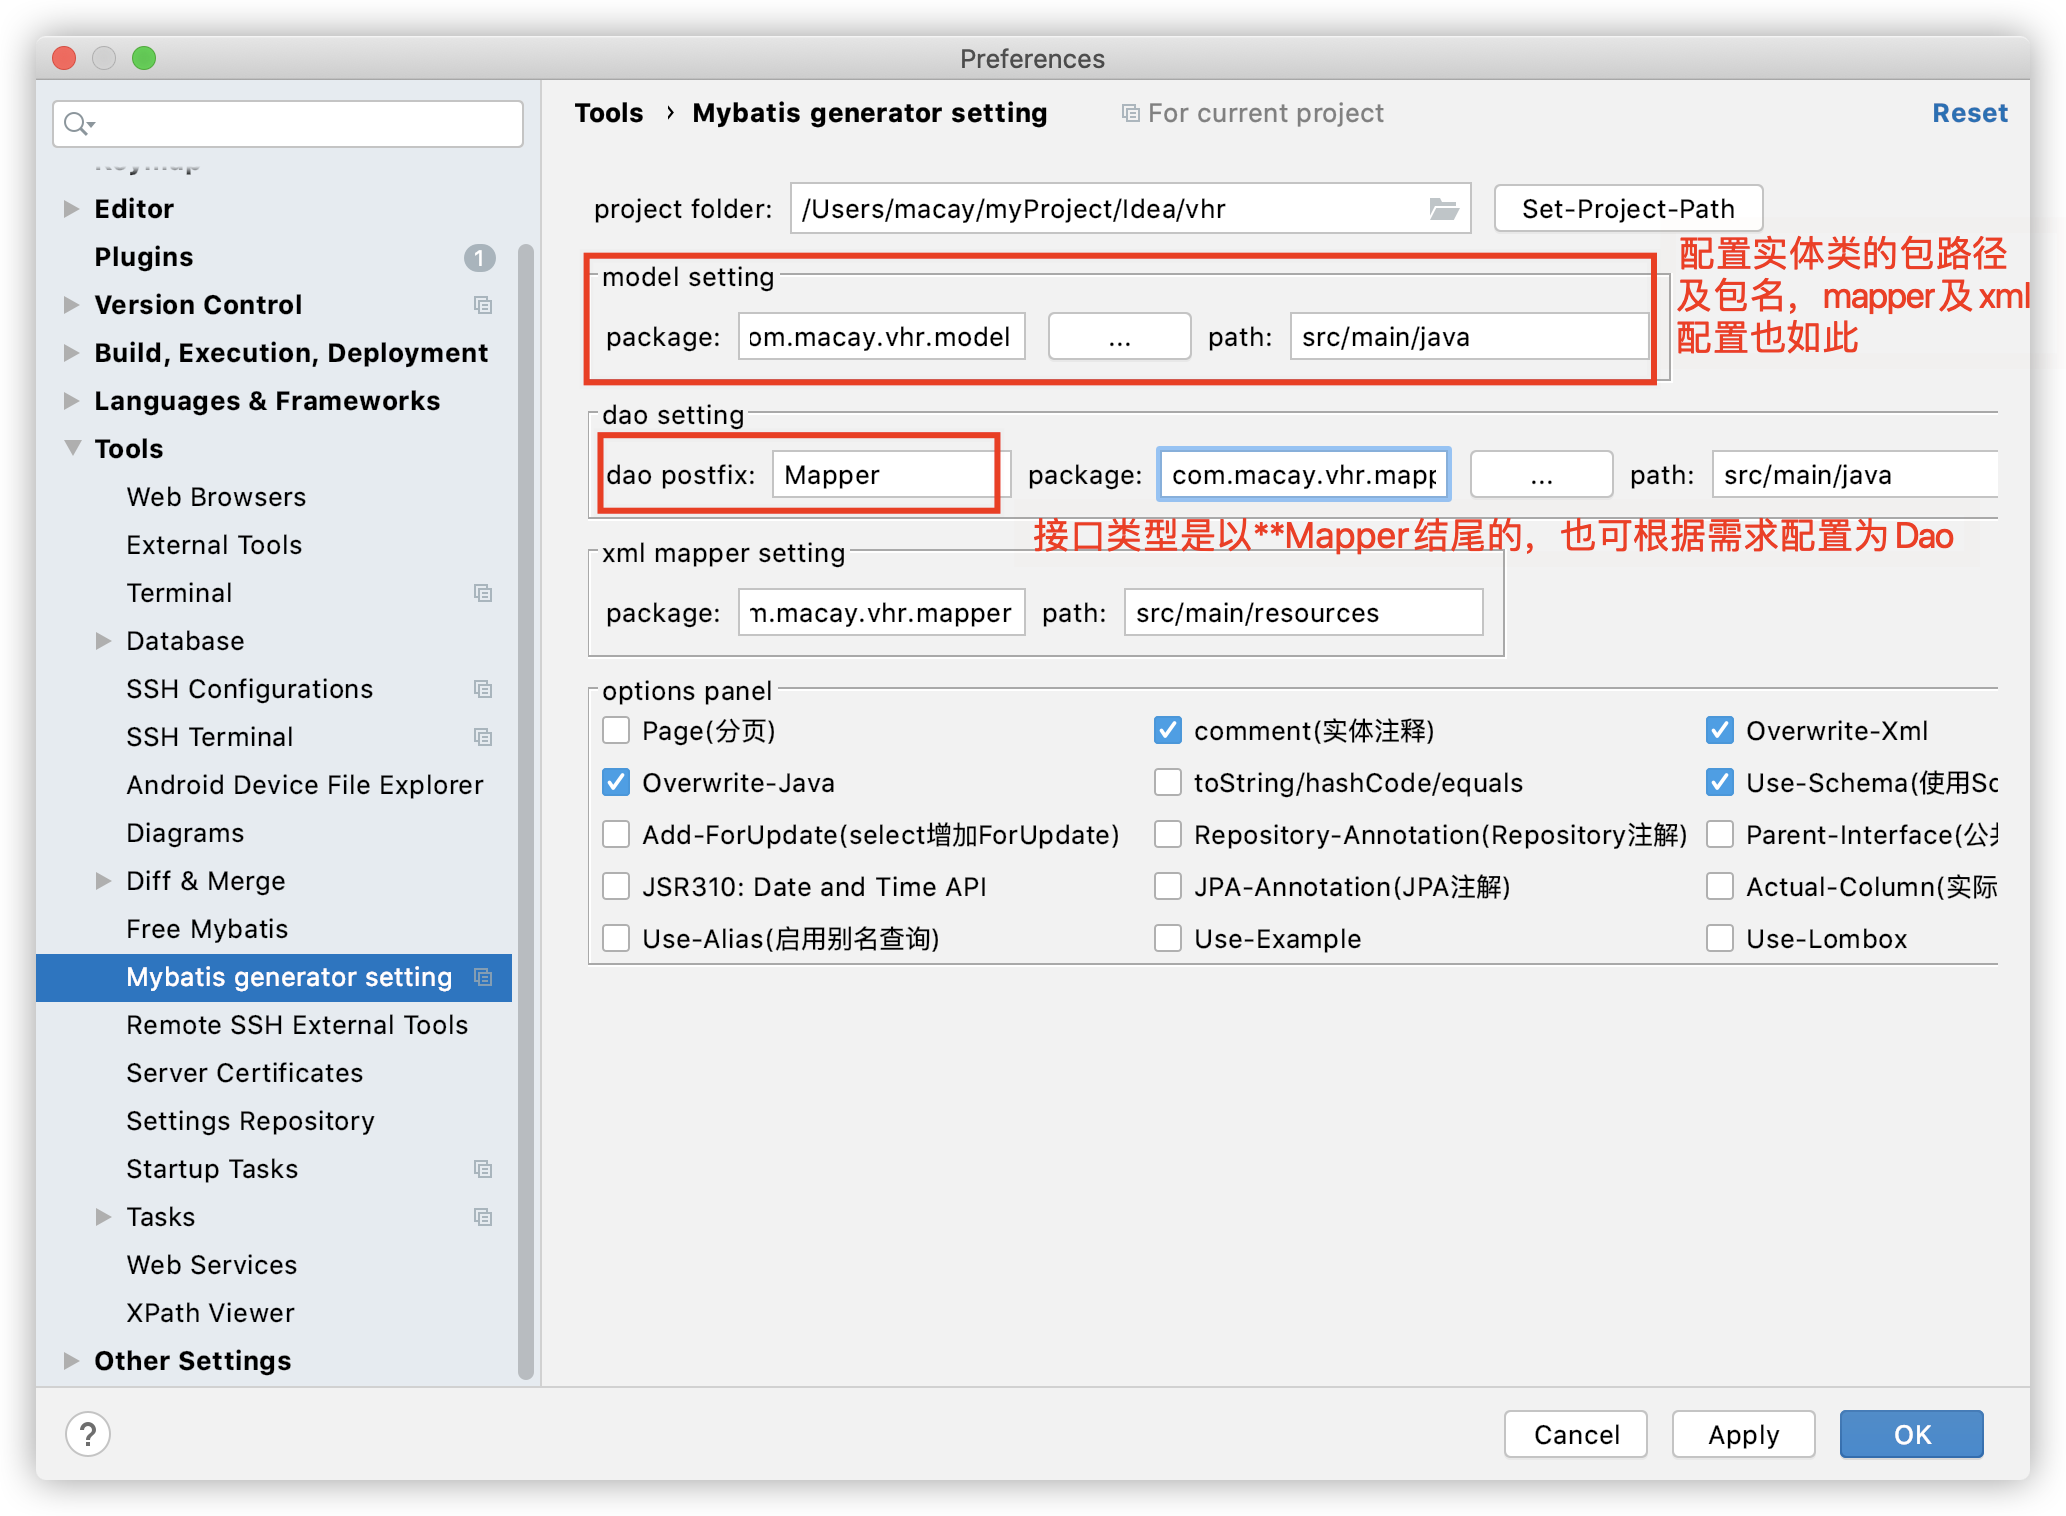The width and height of the screenshot is (2066, 1516).
Task: Click the copy icon beside SSH Configurations
Action: [x=483, y=689]
